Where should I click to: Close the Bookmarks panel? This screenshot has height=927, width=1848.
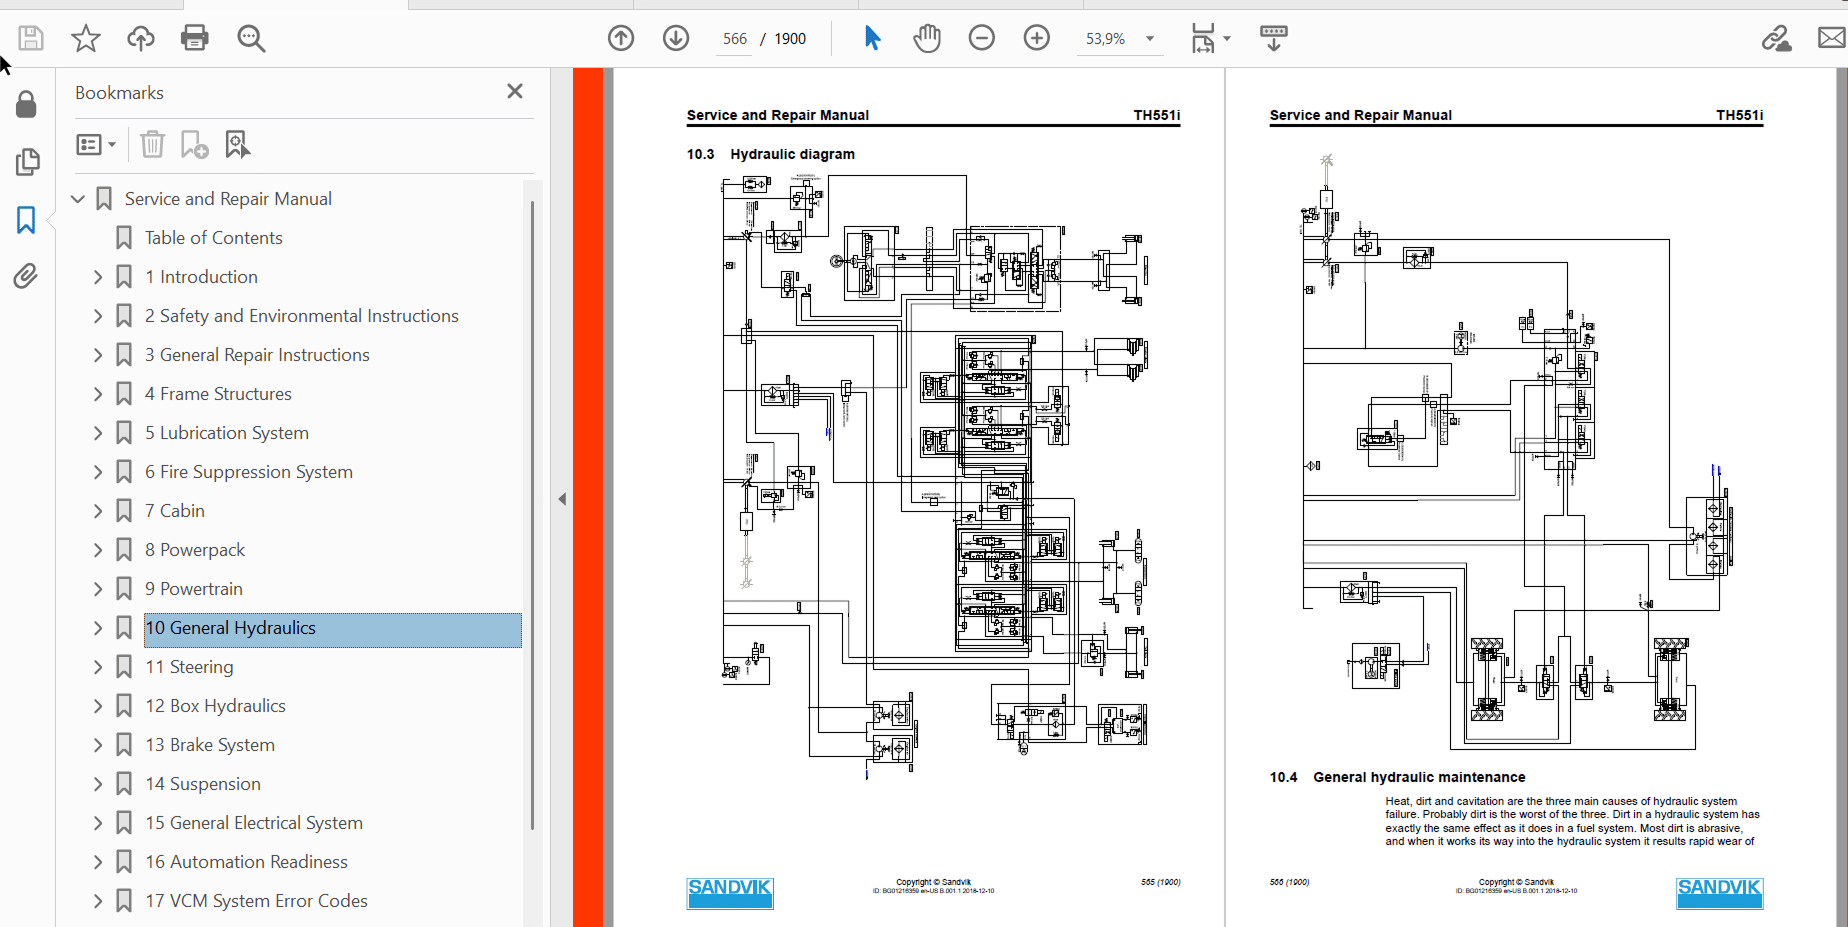(x=515, y=91)
